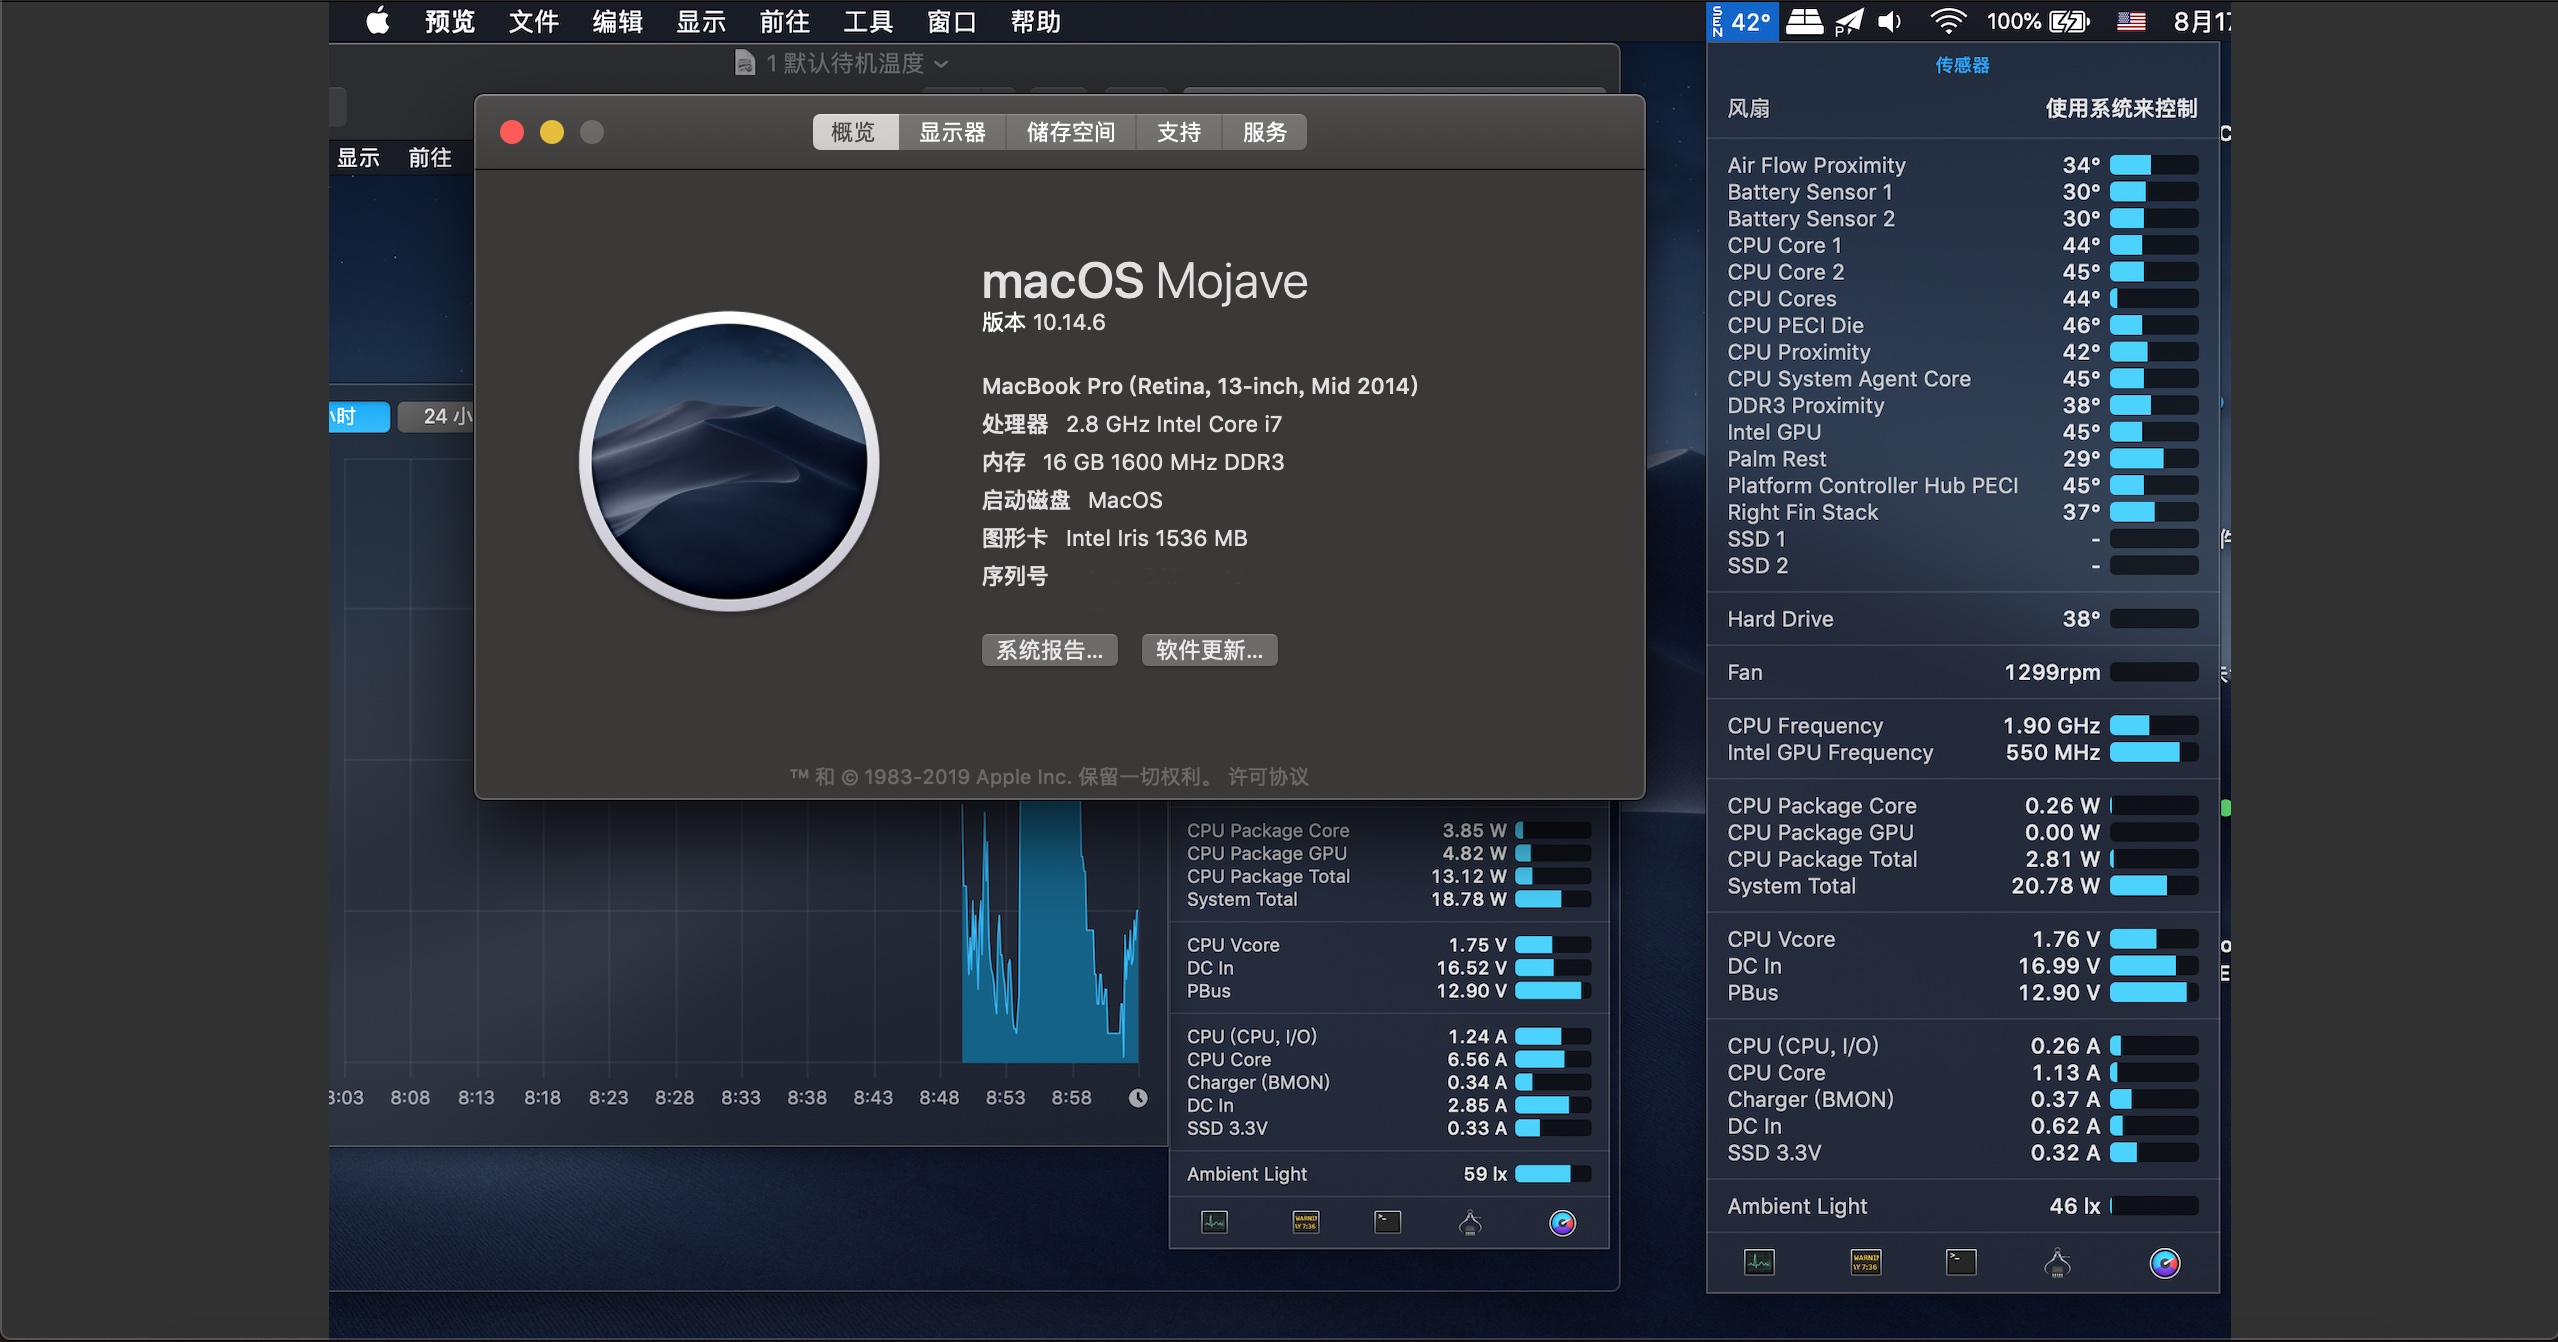Launch Terminal from sensors panel footer
This screenshot has width=2558, height=1342.
click(1960, 1262)
